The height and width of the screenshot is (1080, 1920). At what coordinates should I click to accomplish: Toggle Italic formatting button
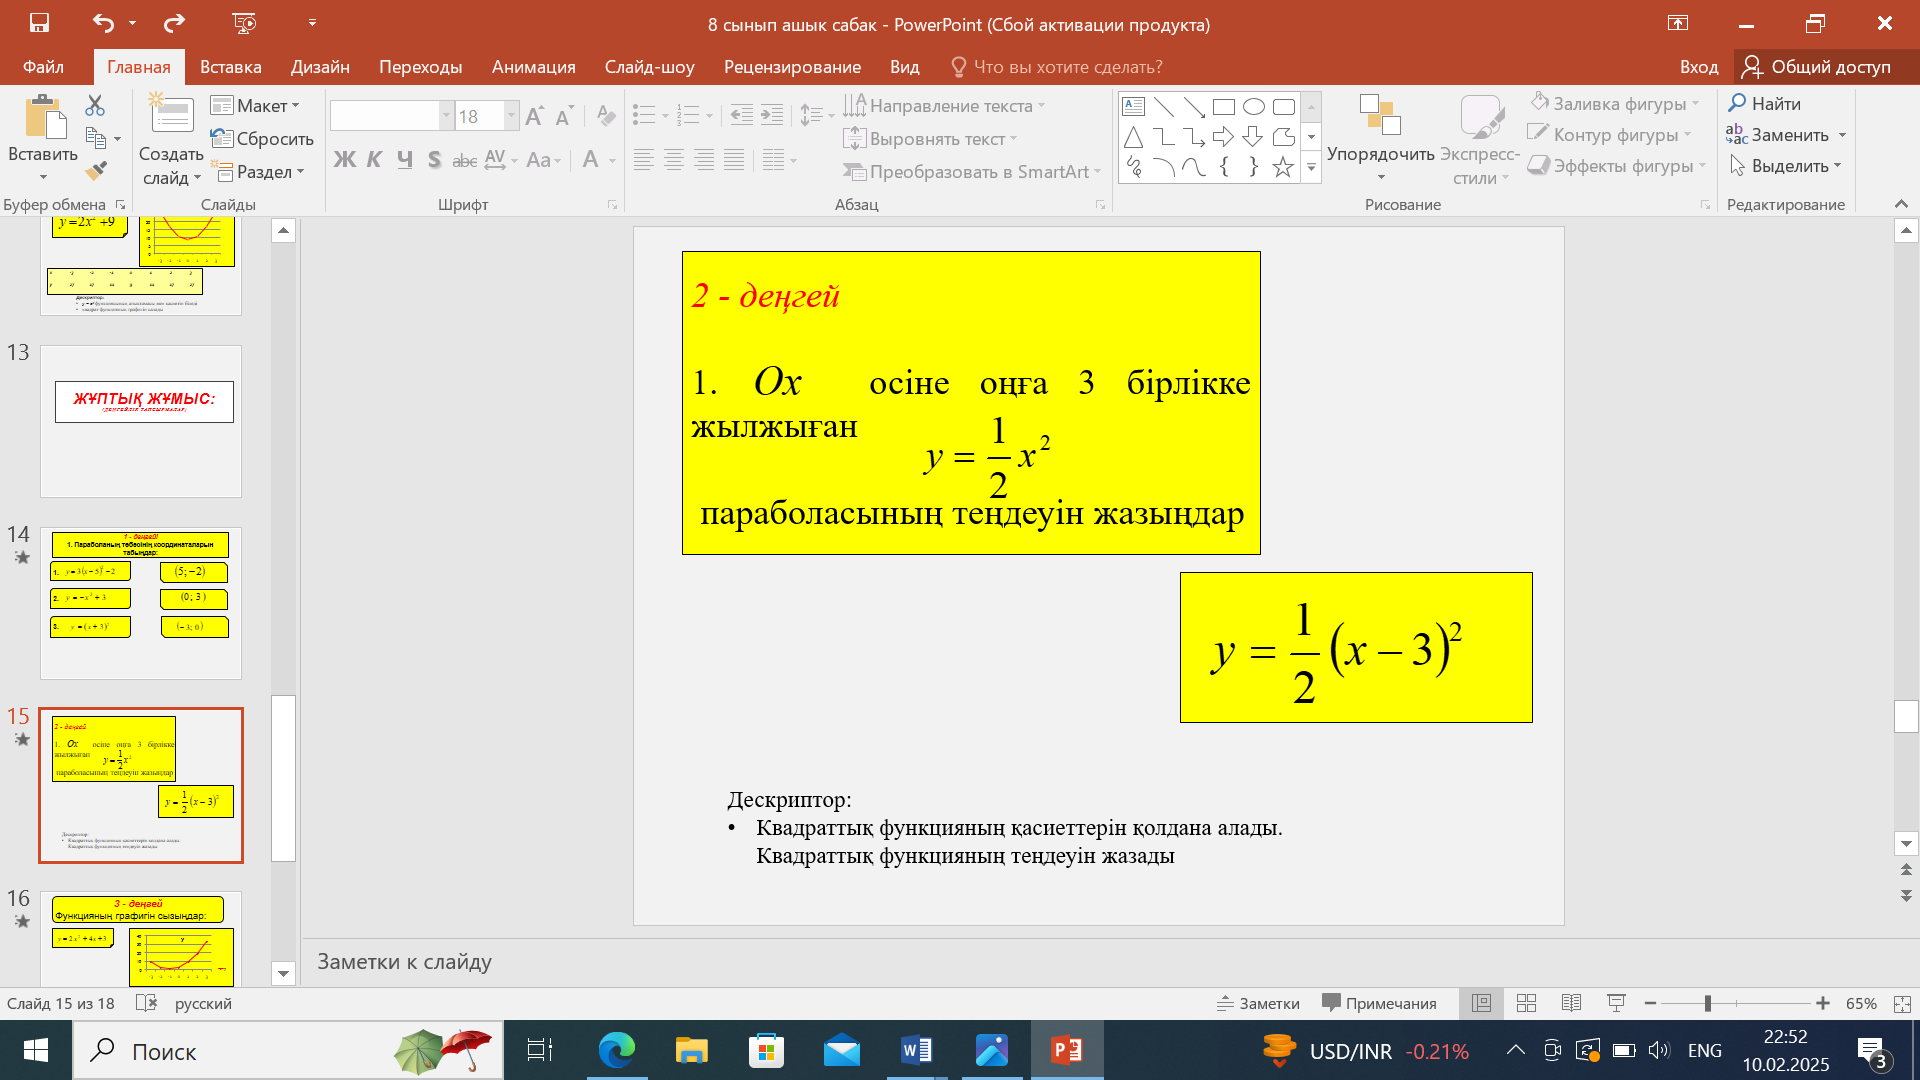tap(374, 160)
